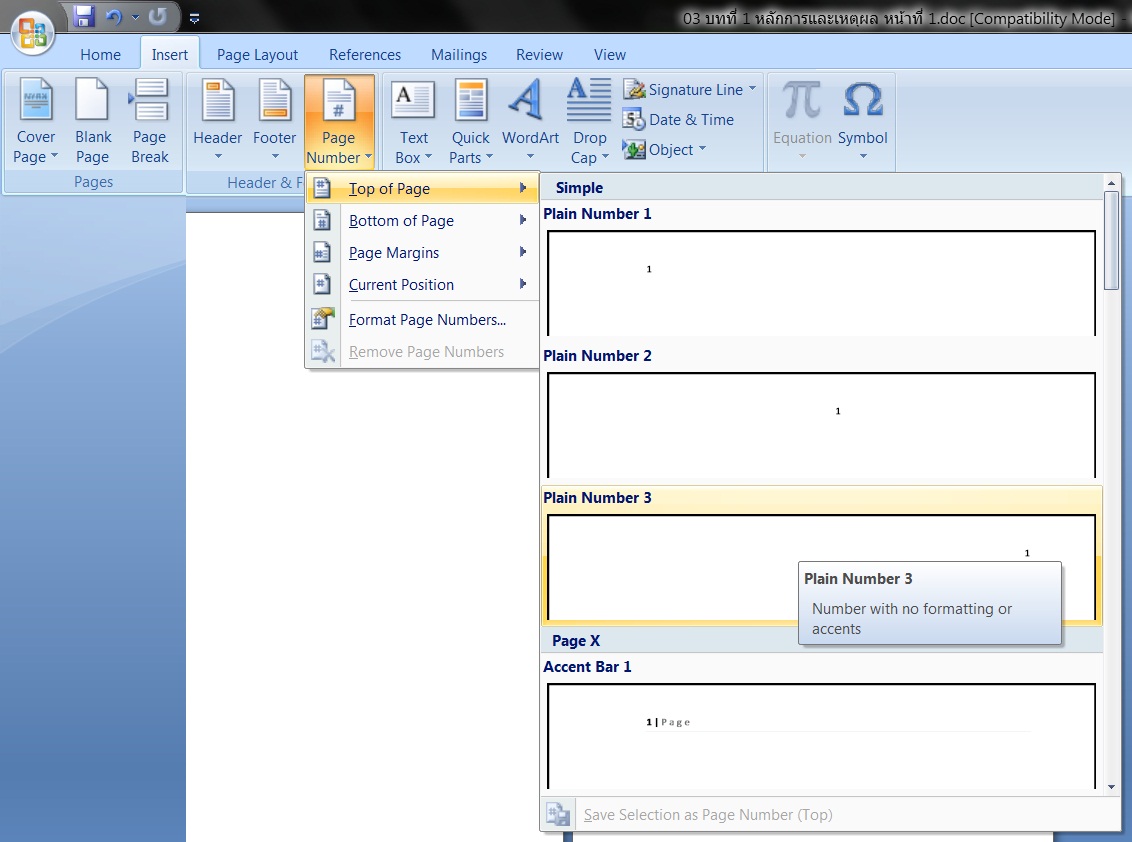
Task: Click the Page Break icon
Action: pos(150,101)
